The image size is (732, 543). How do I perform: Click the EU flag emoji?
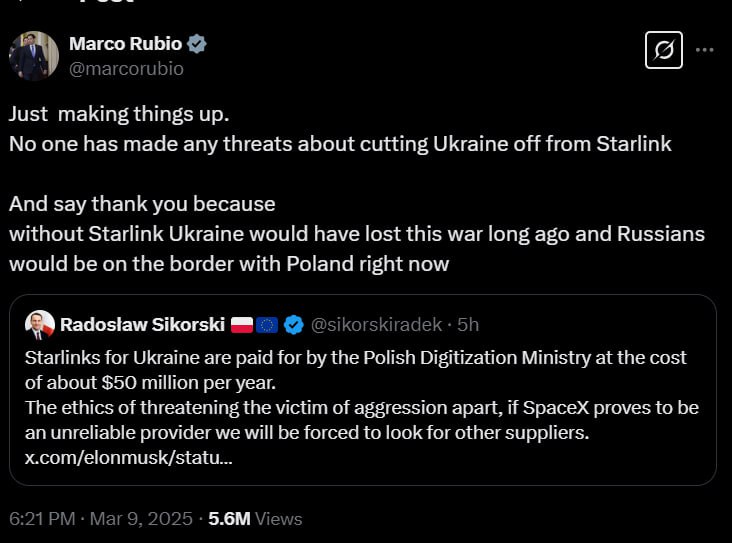coord(267,324)
